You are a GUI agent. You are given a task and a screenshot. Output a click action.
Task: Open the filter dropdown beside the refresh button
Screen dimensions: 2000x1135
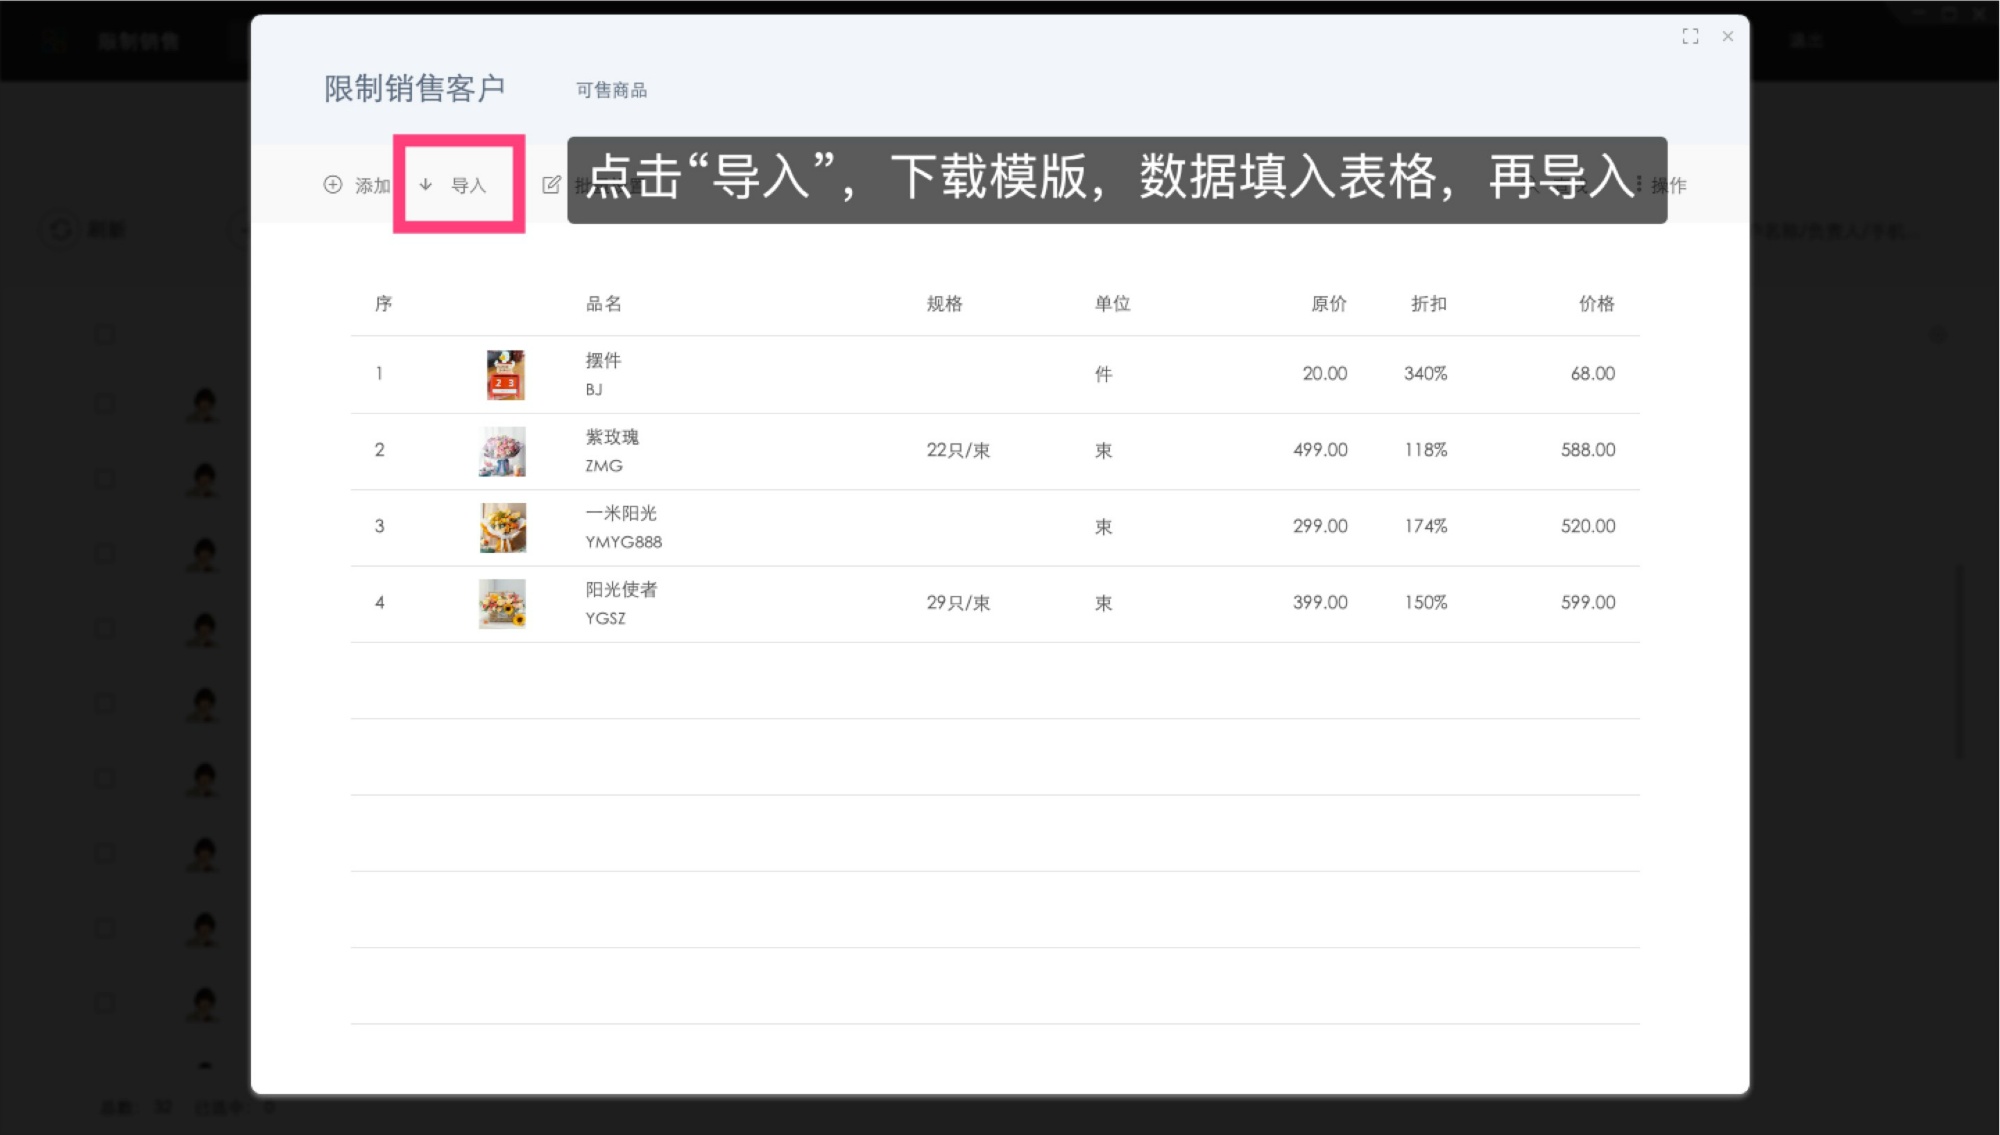[240, 228]
